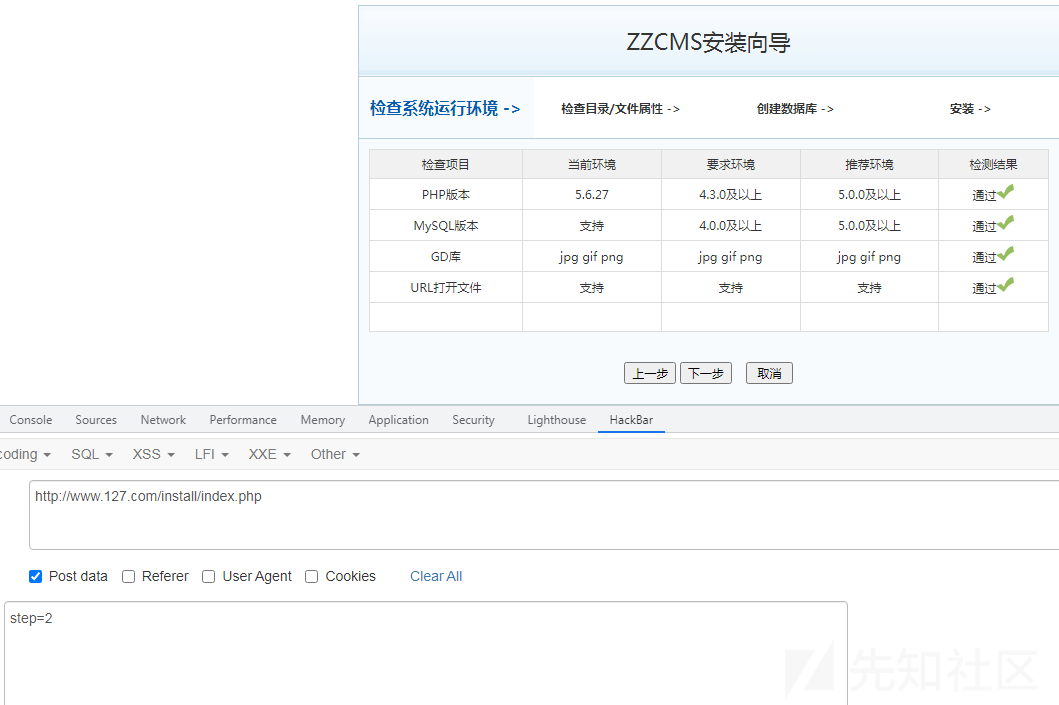This screenshot has width=1059, height=705.
Task: Select the Memory tab
Action: [x=323, y=420]
